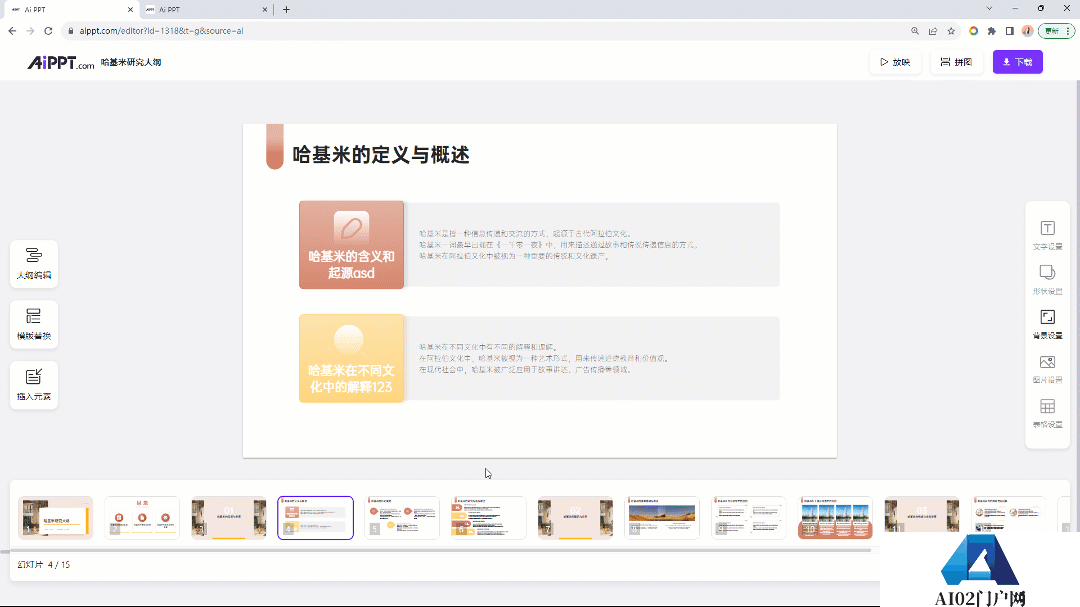The image size is (1080, 607).
Task: Click the browser address bar URL
Action: [x=161, y=31]
